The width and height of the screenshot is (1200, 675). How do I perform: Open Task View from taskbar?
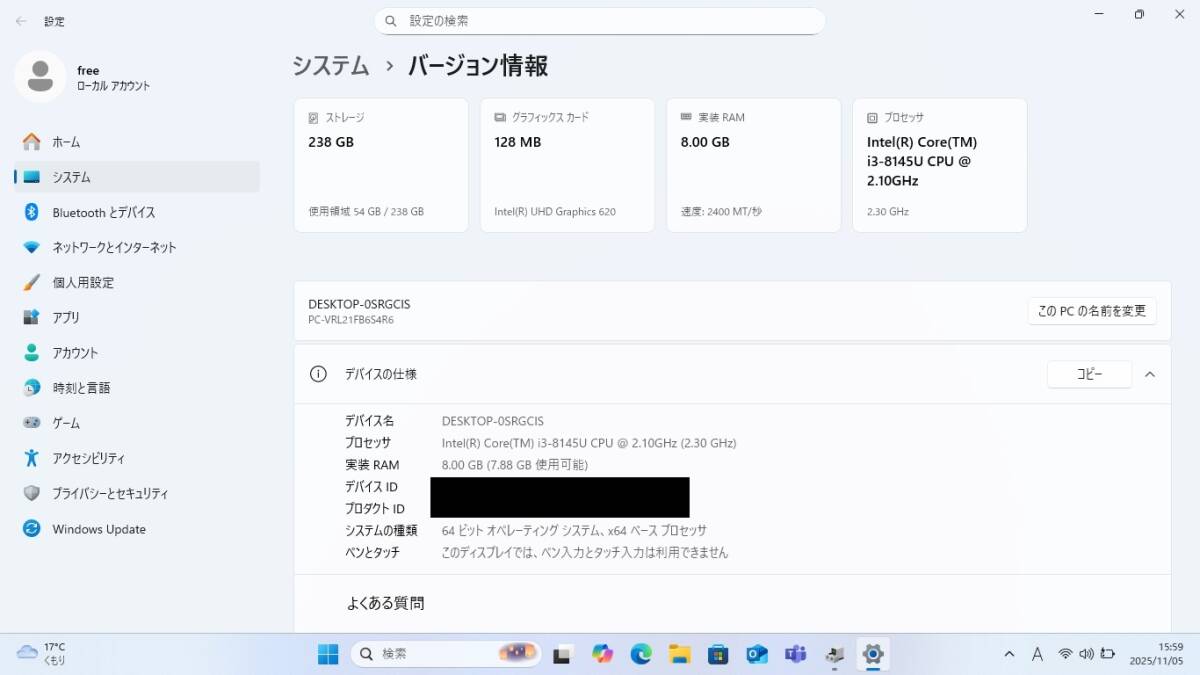[x=563, y=654]
